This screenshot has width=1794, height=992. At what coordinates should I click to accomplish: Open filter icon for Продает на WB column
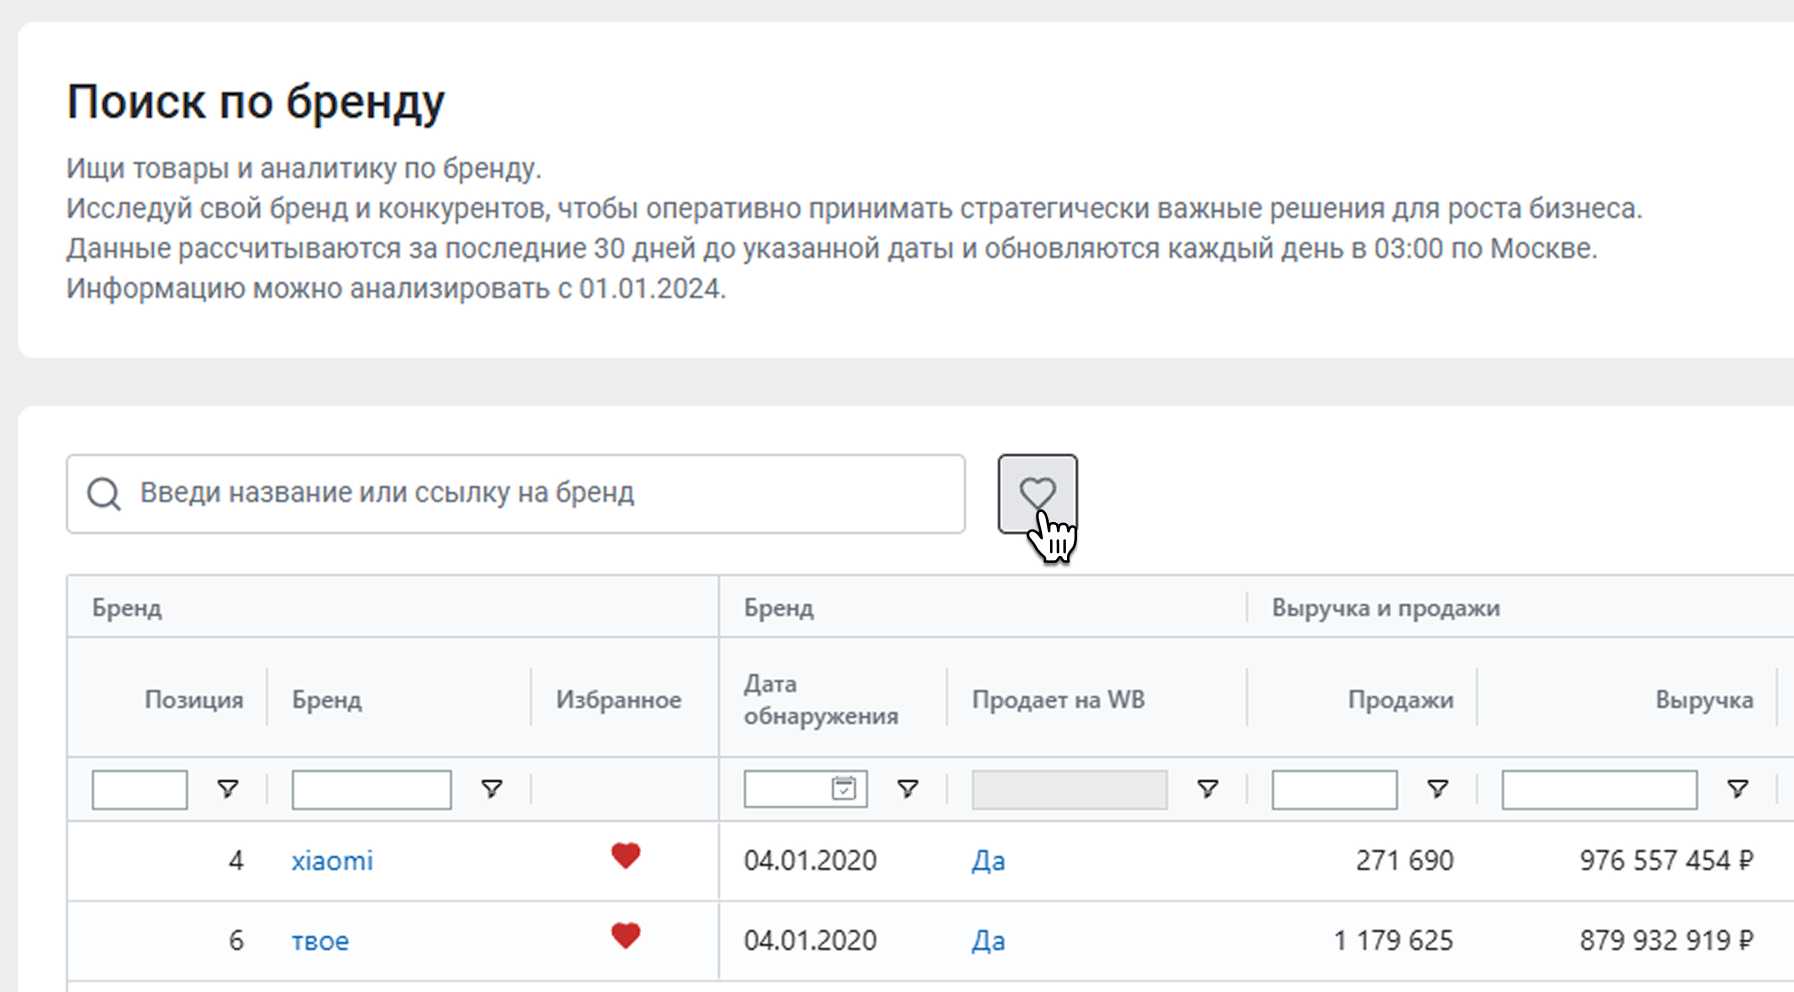(x=1207, y=789)
